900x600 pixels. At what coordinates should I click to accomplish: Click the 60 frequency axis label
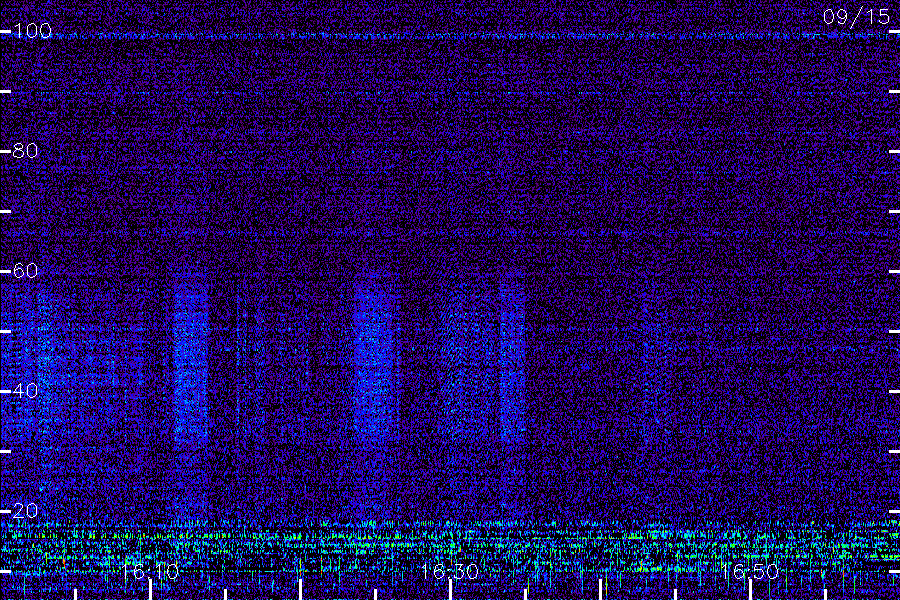[x=25, y=270]
